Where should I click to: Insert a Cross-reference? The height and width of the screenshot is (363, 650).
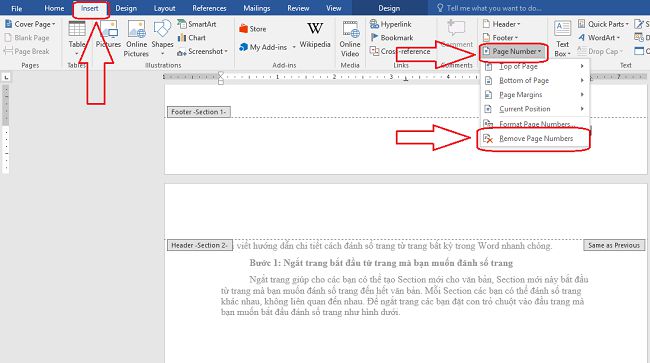[400, 51]
